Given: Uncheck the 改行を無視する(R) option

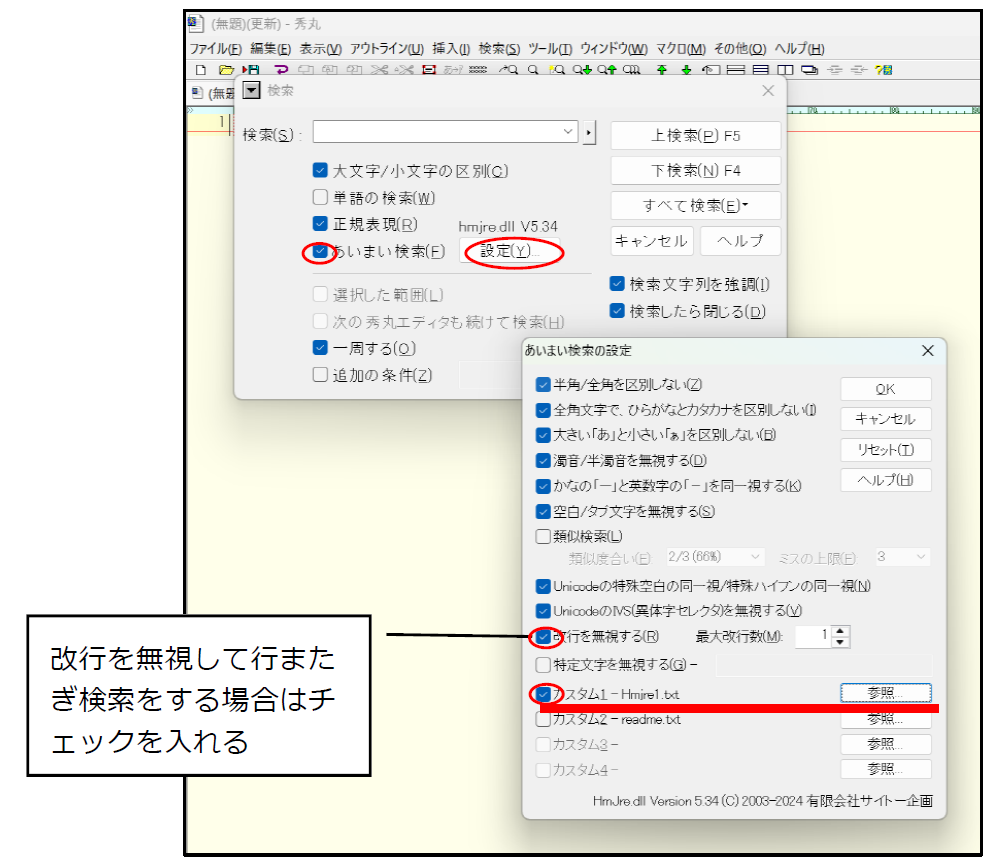Looking at the screenshot, I should pos(543,636).
